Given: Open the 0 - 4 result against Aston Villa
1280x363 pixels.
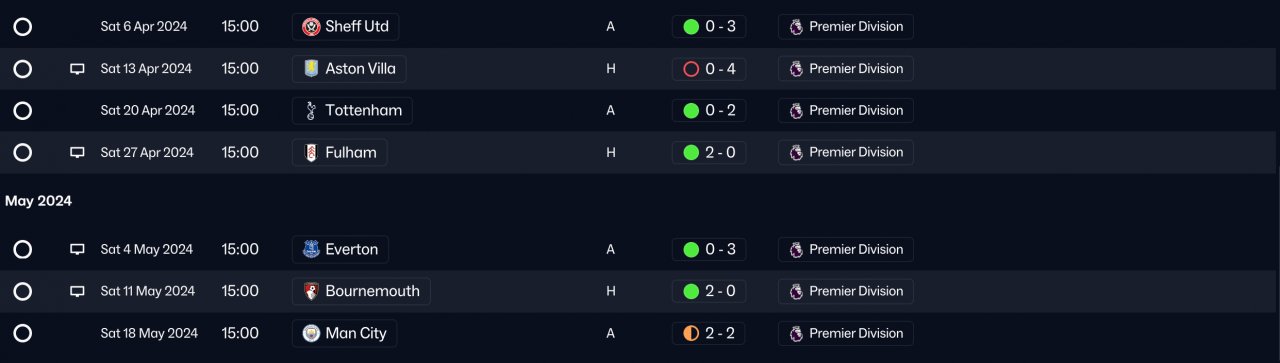Looking at the screenshot, I should point(709,69).
